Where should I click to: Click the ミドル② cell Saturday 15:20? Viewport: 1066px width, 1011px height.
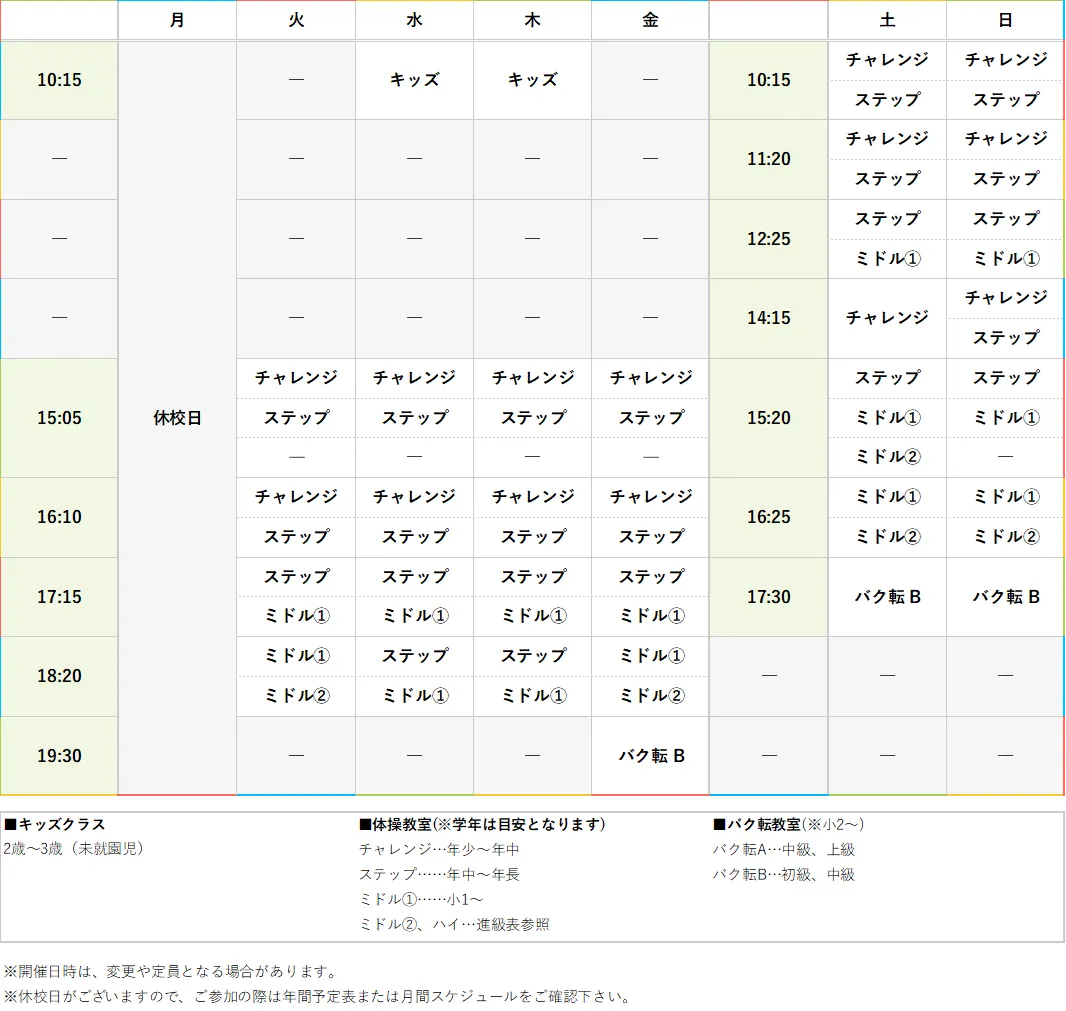(886, 457)
